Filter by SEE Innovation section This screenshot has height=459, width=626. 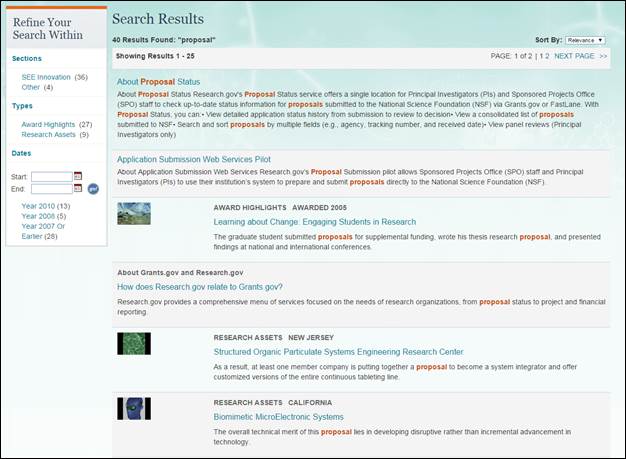(47, 76)
